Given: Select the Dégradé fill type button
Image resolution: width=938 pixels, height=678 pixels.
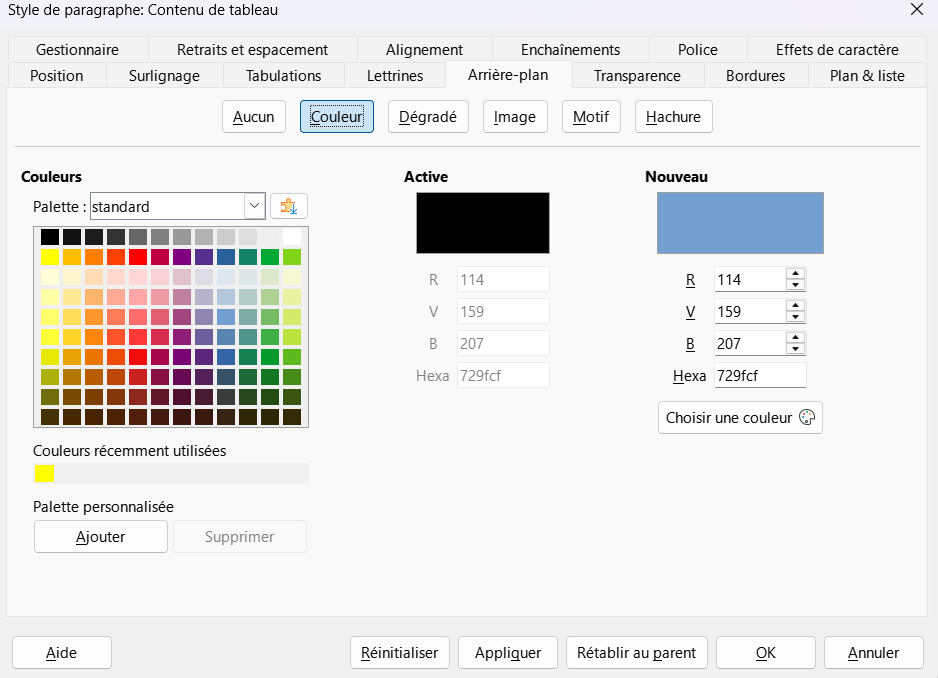Looking at the screenshot, I should (x=428, y=117).
